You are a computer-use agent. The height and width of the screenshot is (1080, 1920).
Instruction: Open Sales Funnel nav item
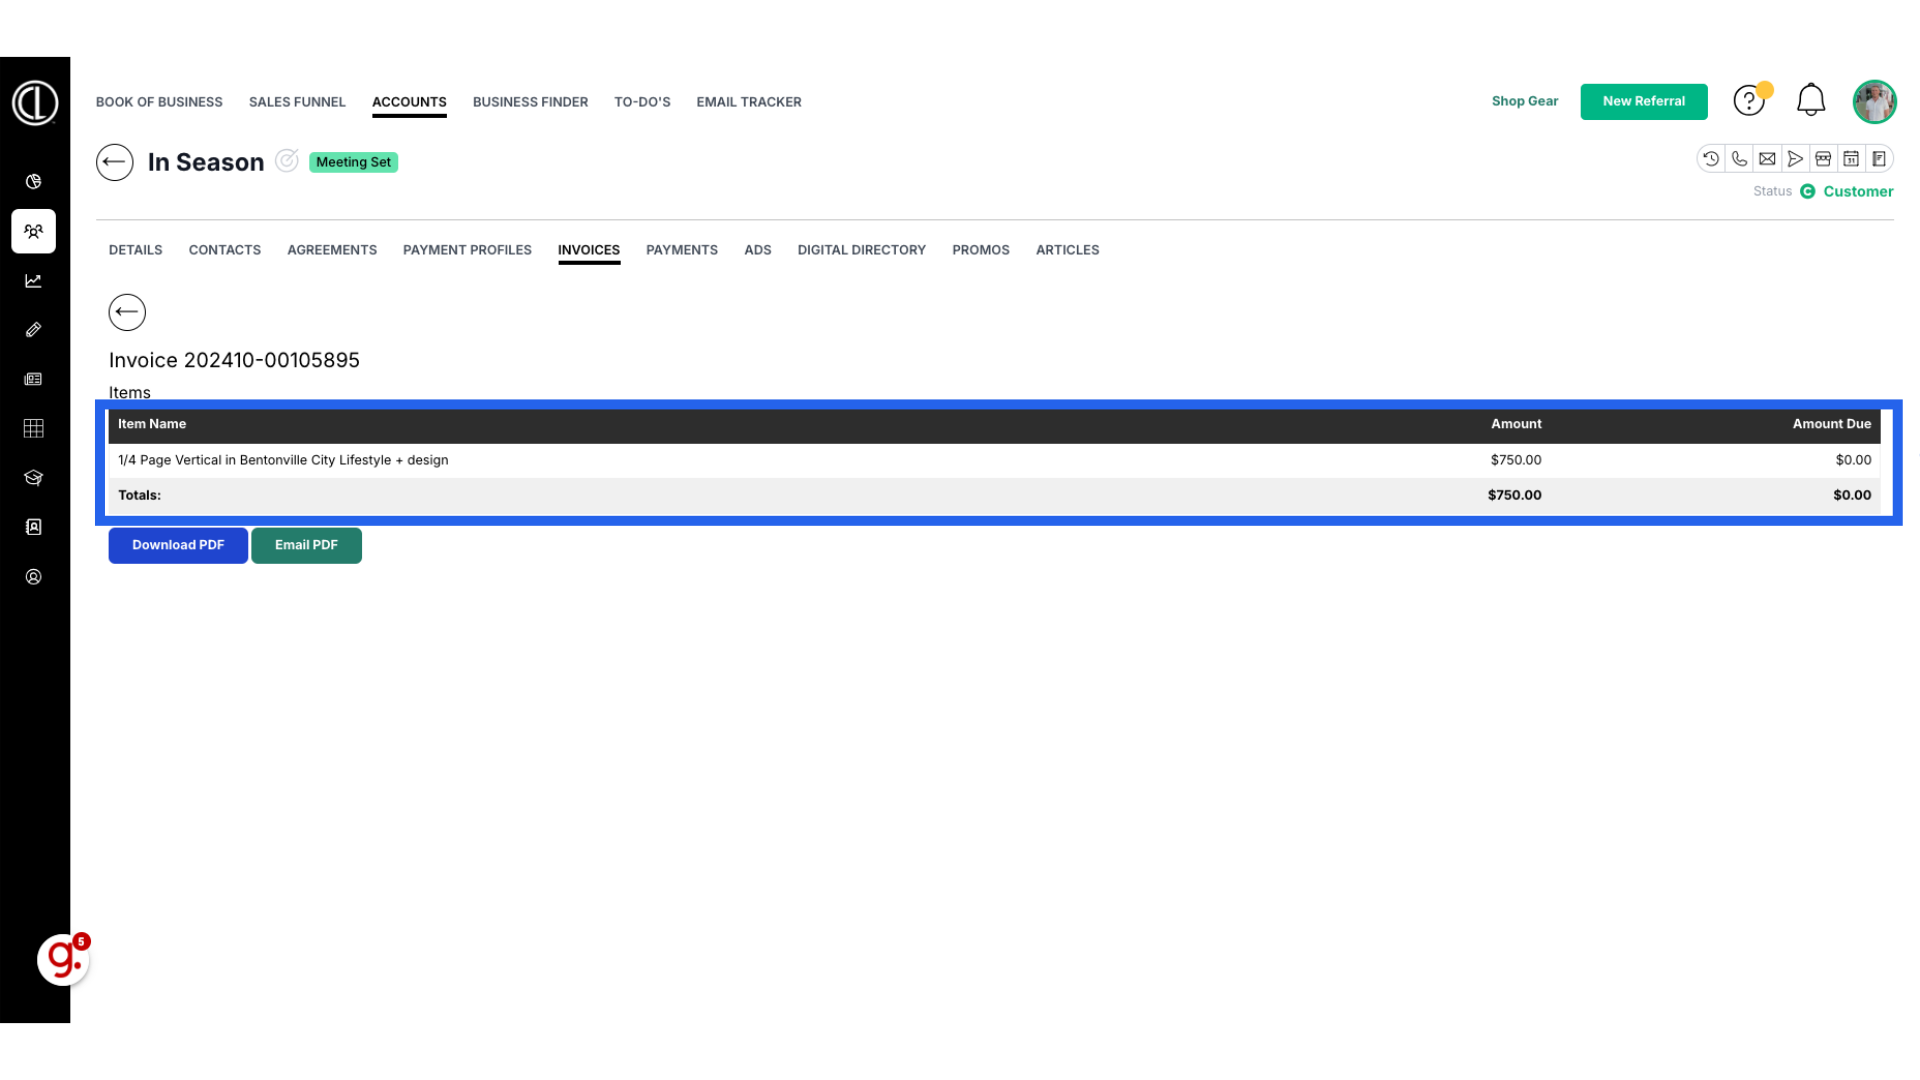click(x=297, y=102)
